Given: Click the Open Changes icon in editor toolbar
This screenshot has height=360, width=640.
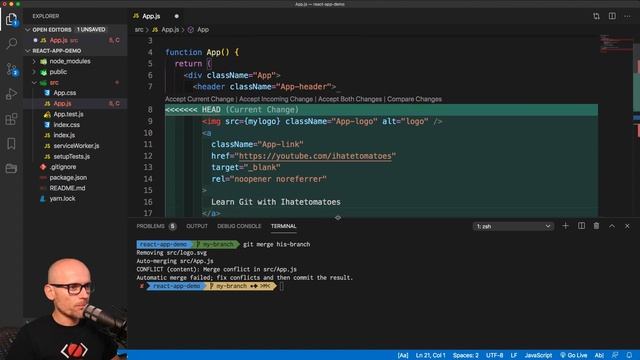Looking at the screenshot, I should [x=596, y=16].
